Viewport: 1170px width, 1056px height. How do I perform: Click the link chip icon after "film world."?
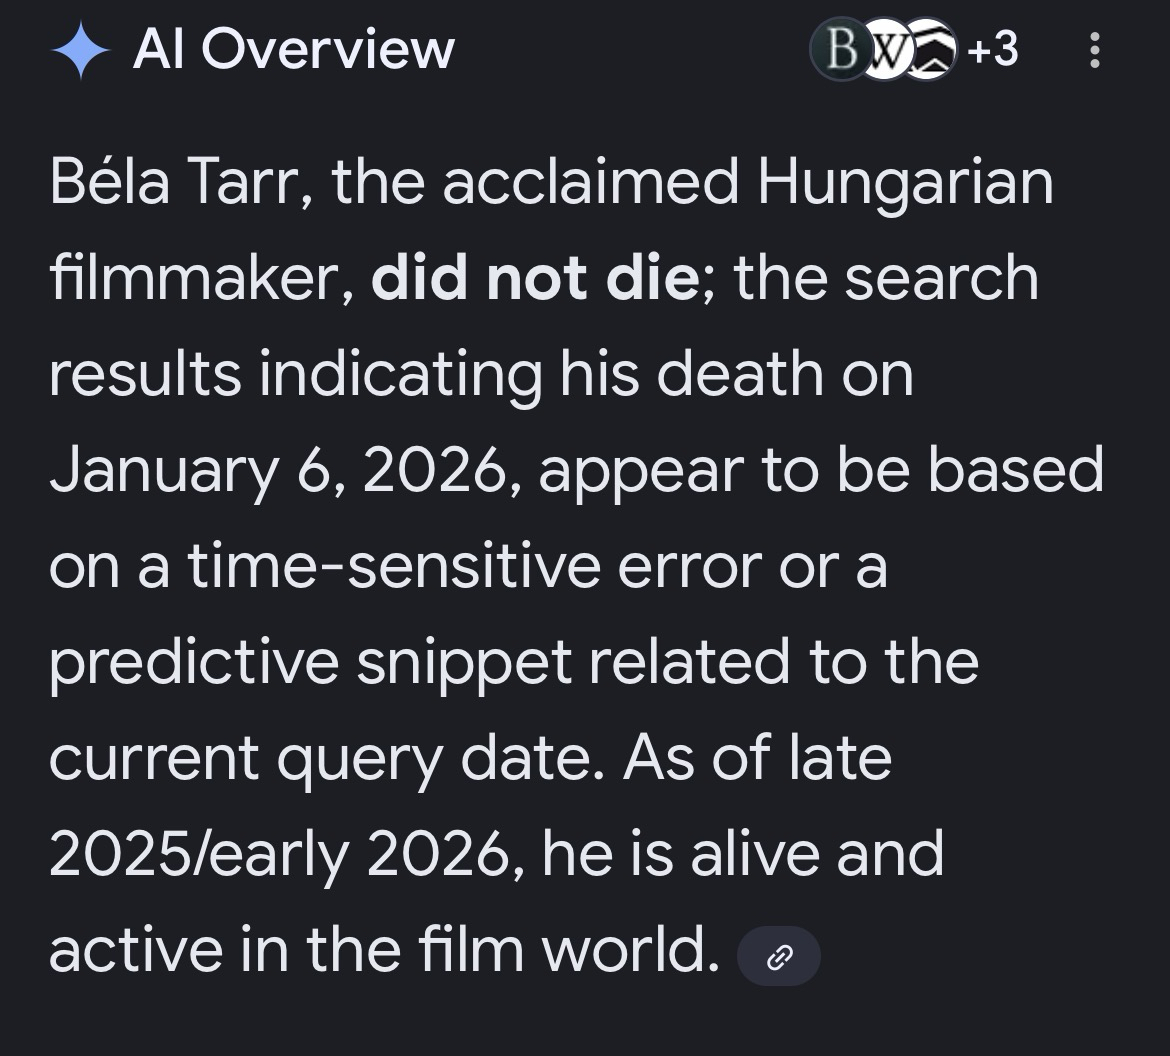pos(778,957)
